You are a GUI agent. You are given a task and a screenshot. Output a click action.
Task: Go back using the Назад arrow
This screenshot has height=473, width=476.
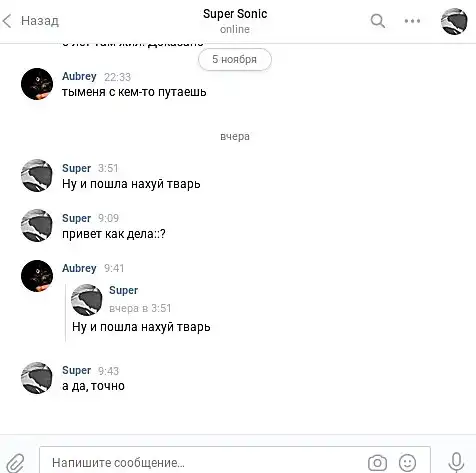(x=31, y=21)
